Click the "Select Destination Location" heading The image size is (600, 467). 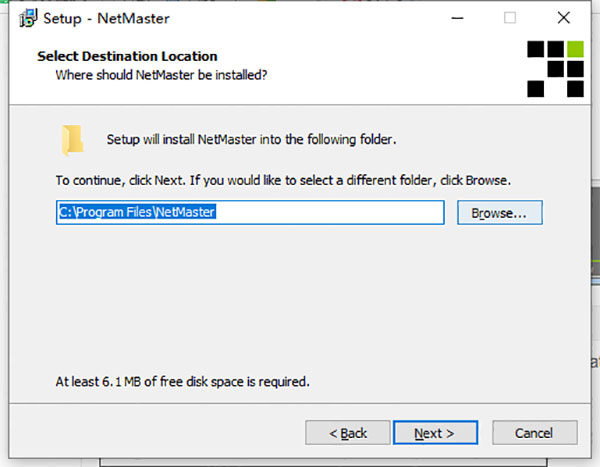[x=127, y=56]
